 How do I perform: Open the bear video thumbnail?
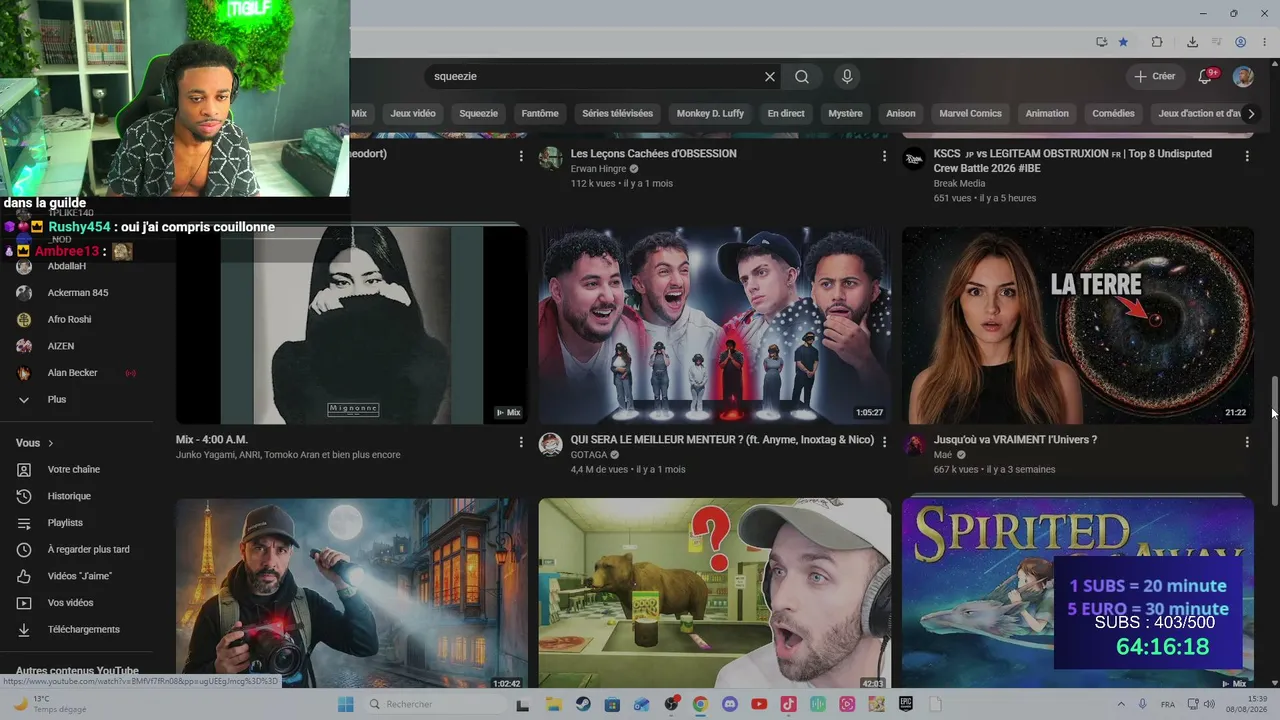pyautogui.click(x=715, y=593)
